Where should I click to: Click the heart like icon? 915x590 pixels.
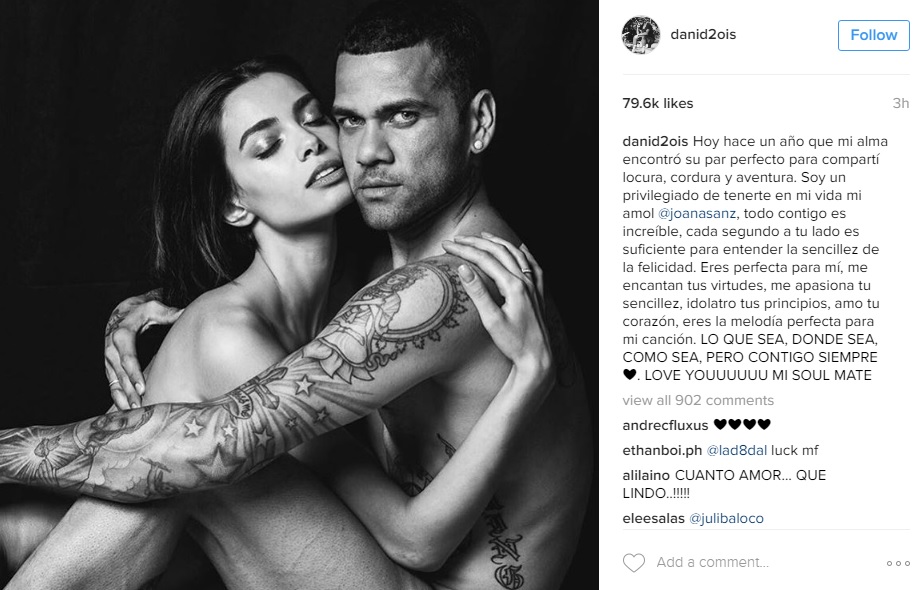click(634, 563)
